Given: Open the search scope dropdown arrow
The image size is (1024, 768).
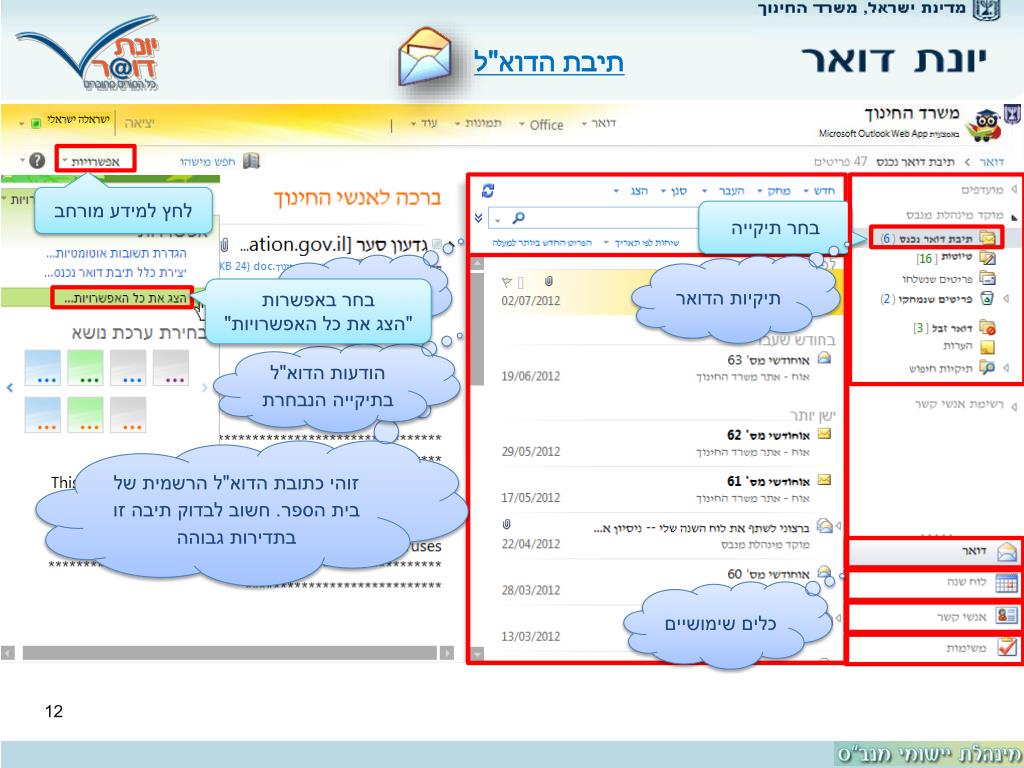Looking at the screenshot, I should click(498, 220).
